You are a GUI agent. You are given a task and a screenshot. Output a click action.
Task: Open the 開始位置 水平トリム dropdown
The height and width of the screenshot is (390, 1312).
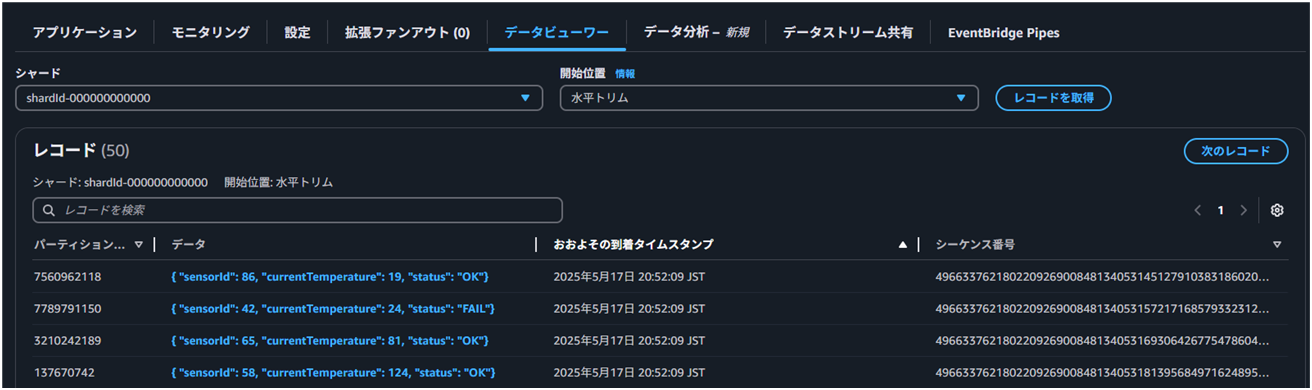tap(769, 98)
